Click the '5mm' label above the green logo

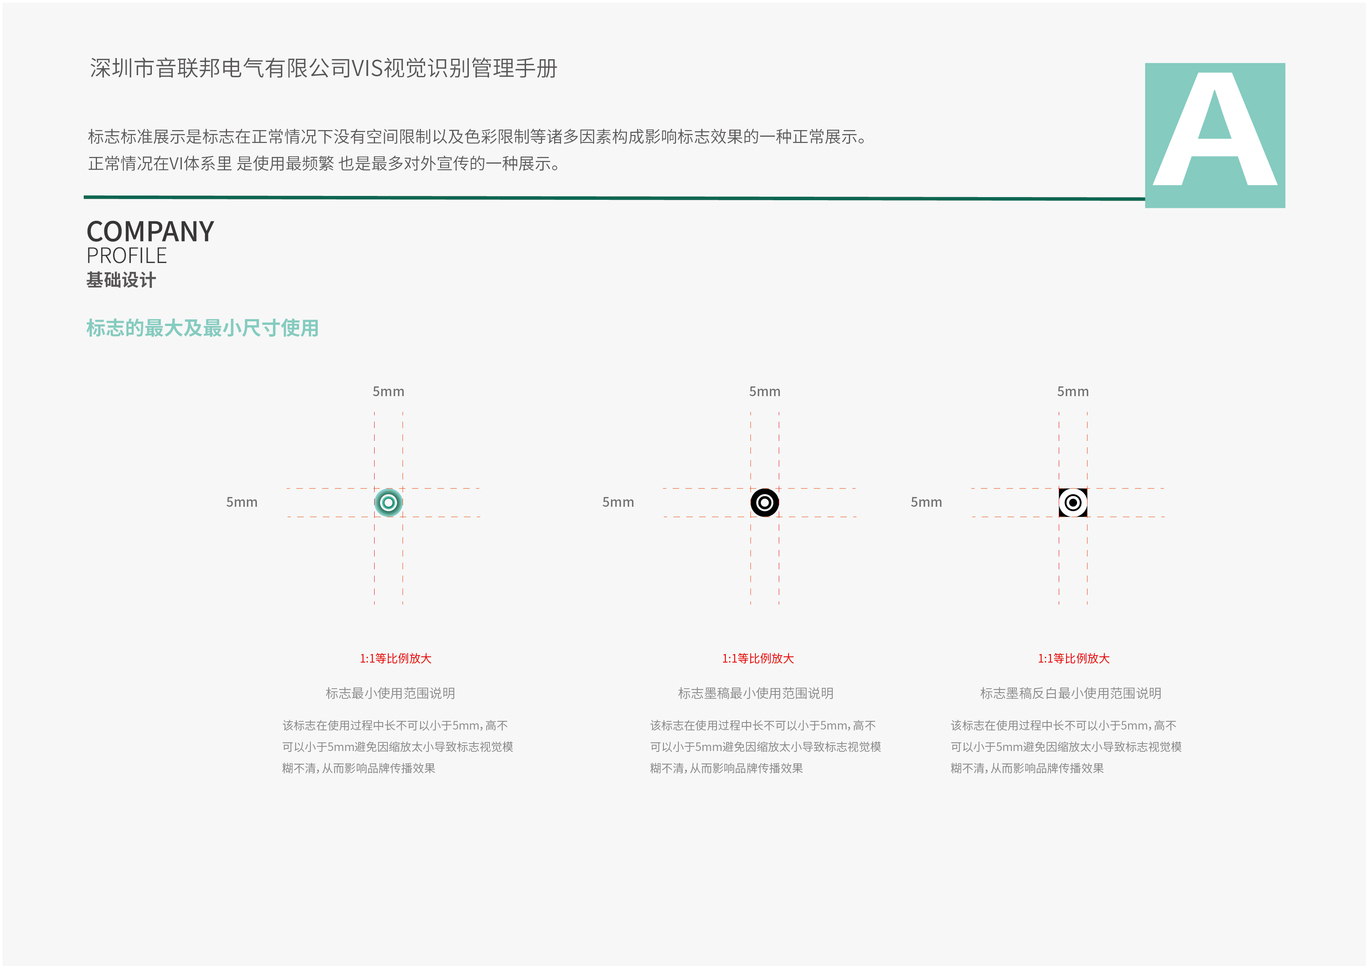coord(389,391)
